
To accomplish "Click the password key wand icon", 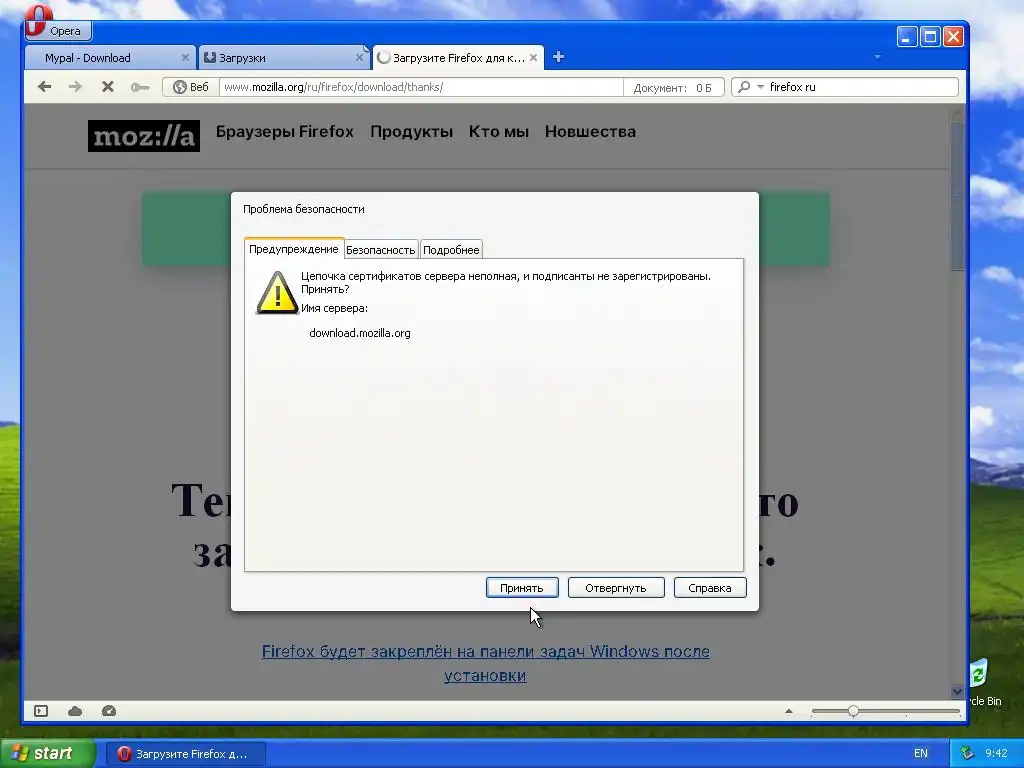I will pyautogui.click(x=140, y=87).
